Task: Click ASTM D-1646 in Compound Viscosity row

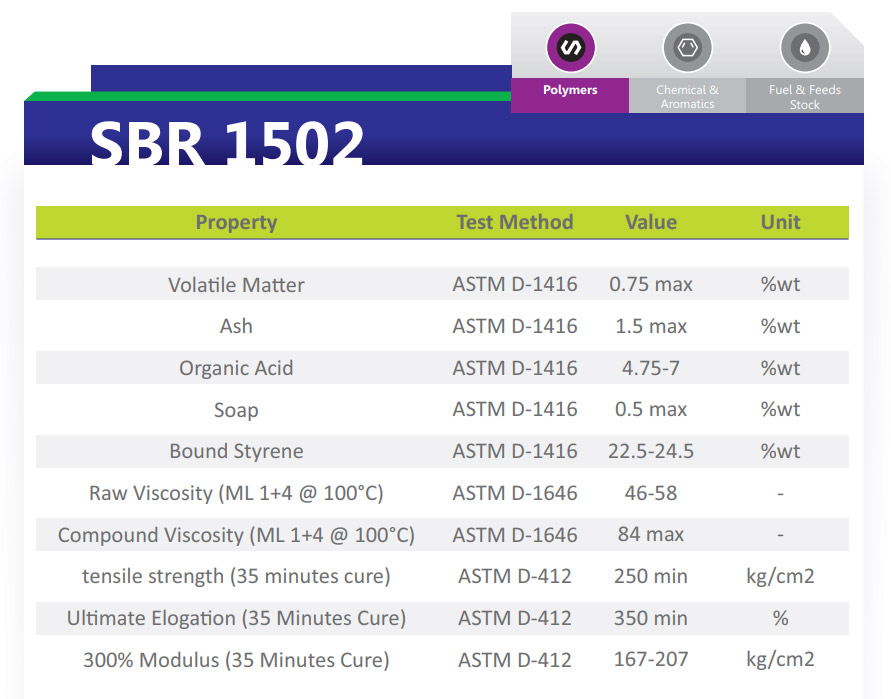Action: [514, 535]
